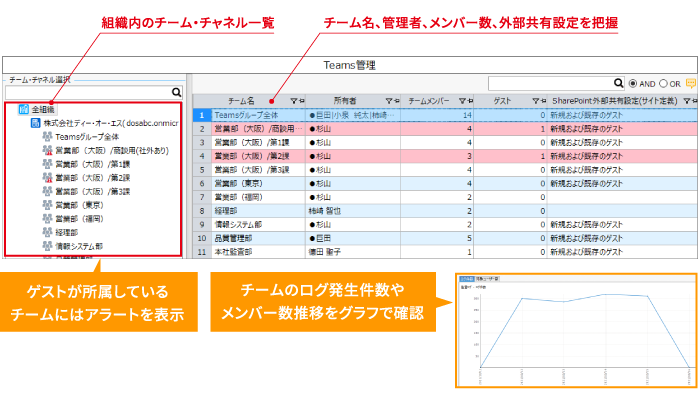Viewport: 700px width, 397px height.
Task: Click the team icon for 経理部 in tree
Action: coord(47,232)
